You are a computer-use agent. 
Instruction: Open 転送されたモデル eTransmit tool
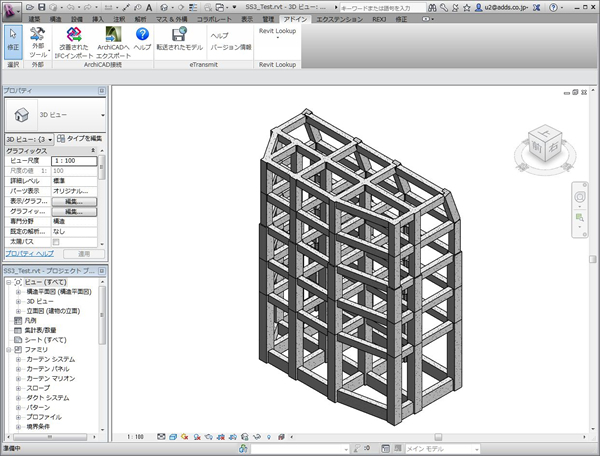pos(179,39)
